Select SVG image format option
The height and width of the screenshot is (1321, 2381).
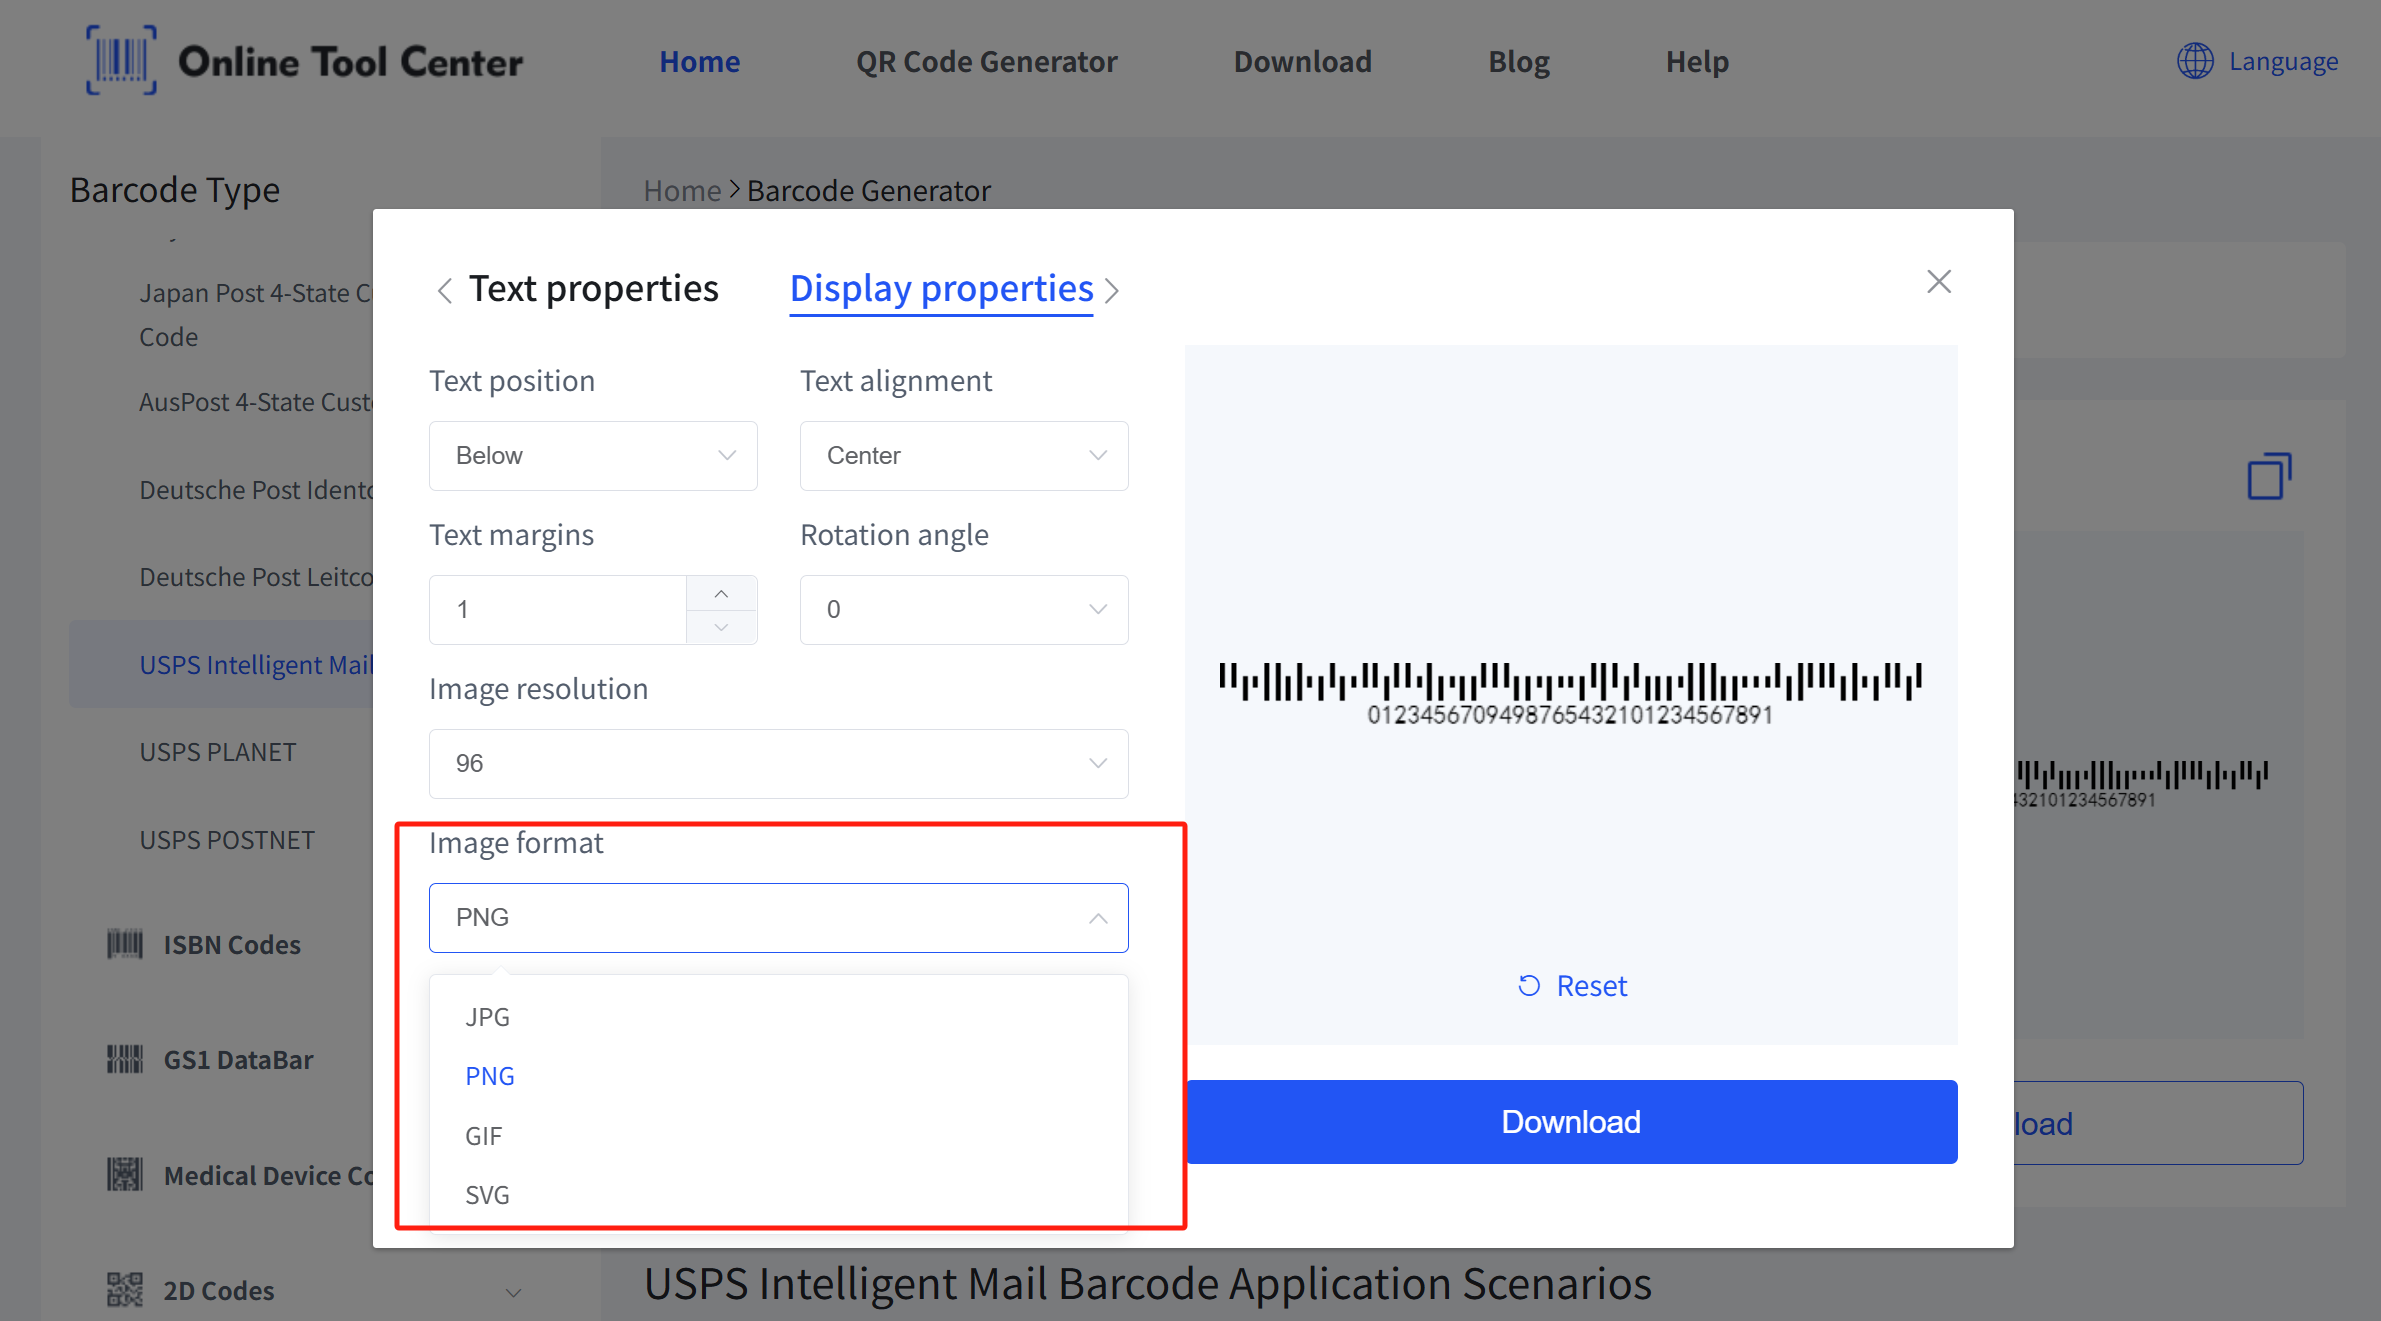click(778, 1195)
